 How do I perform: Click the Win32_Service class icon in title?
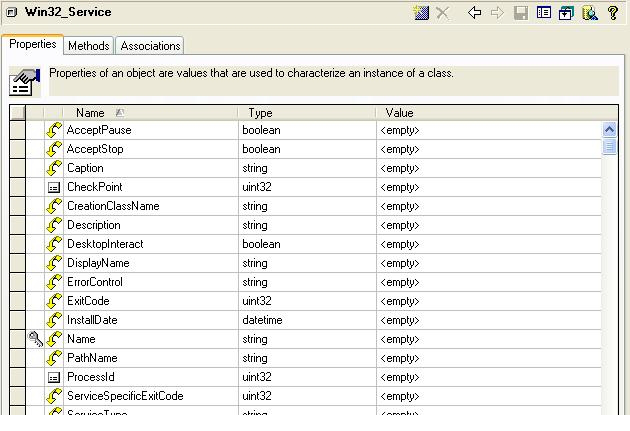coord(12,12)
